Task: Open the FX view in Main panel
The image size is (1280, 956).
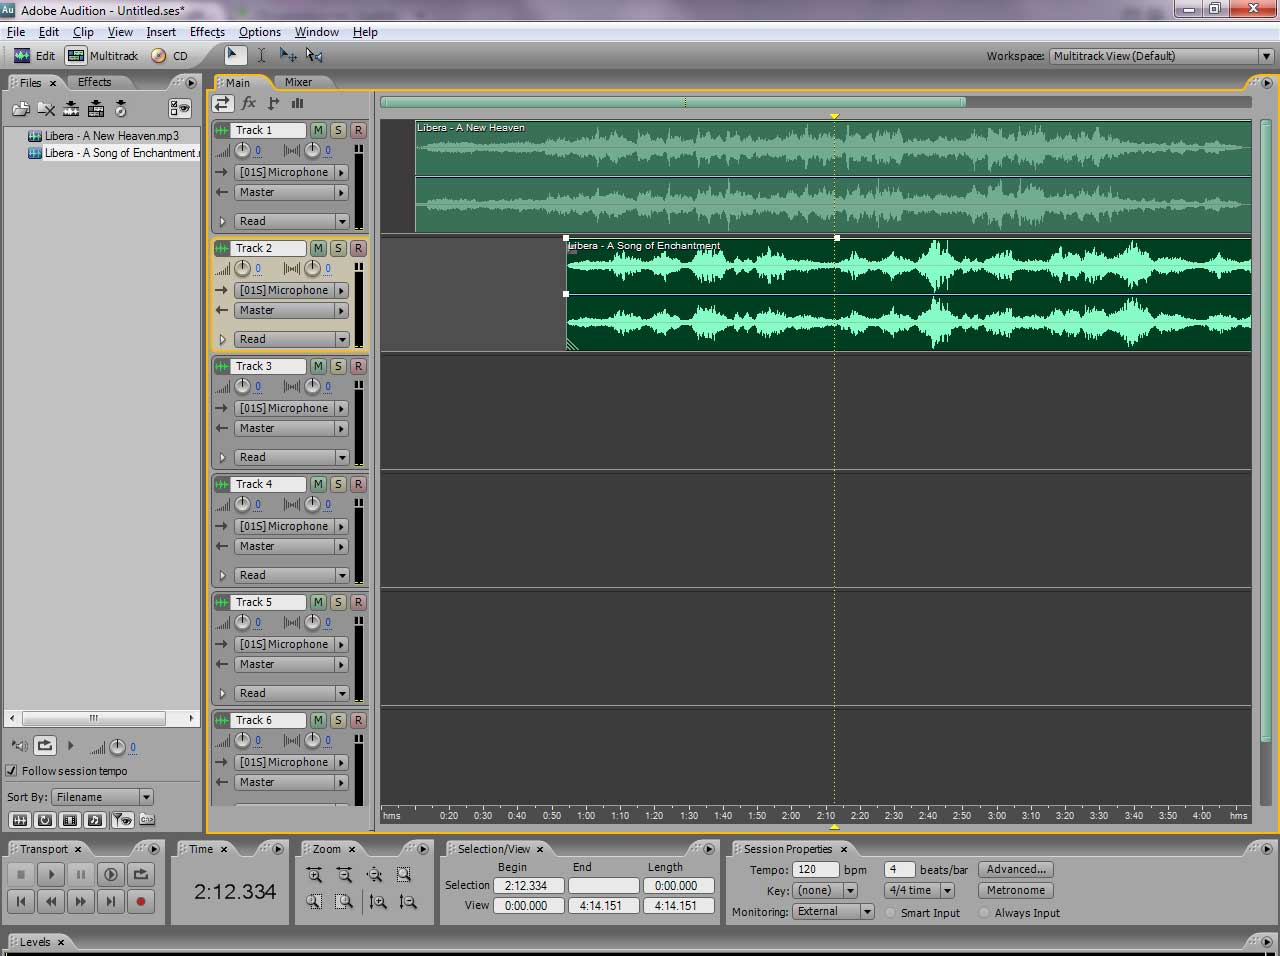Action: tap(248, 103)
